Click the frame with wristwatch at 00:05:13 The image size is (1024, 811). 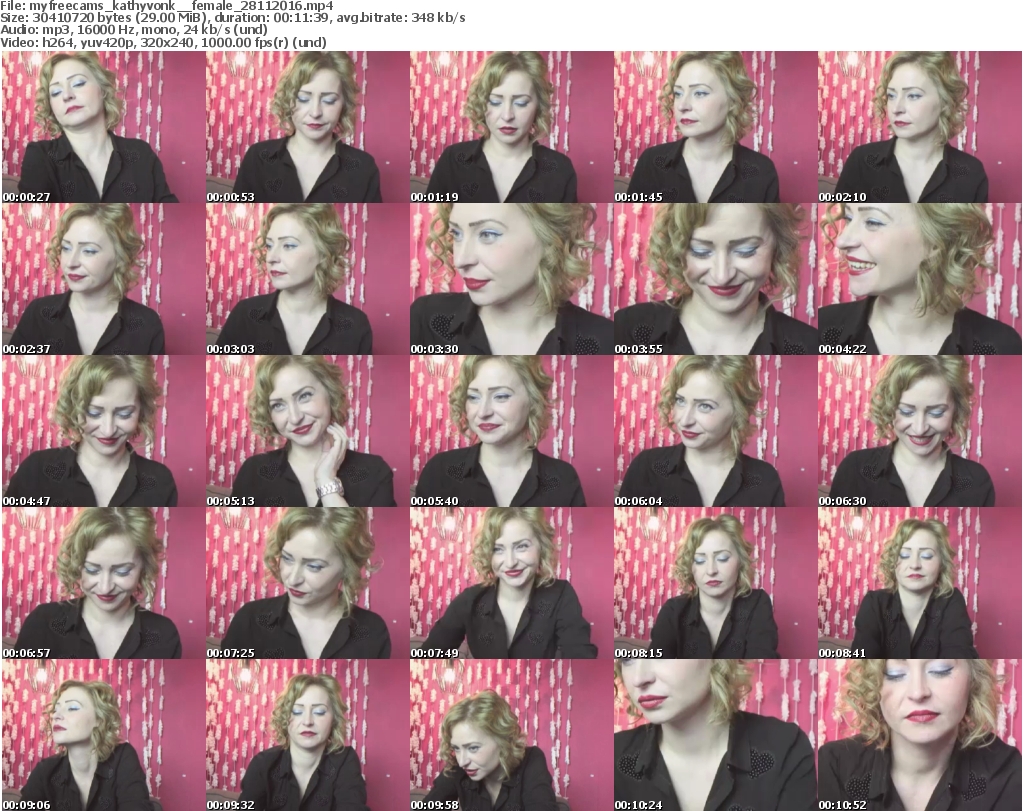click(x=307, y=431)
